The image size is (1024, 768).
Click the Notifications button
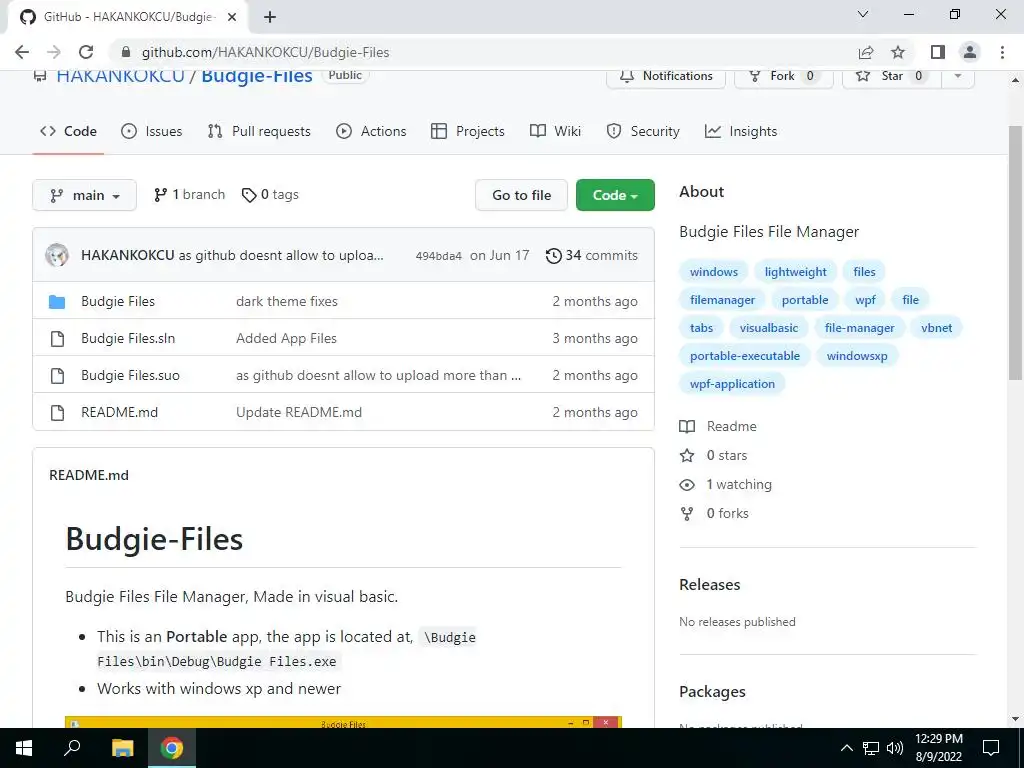tap(666, 76)
